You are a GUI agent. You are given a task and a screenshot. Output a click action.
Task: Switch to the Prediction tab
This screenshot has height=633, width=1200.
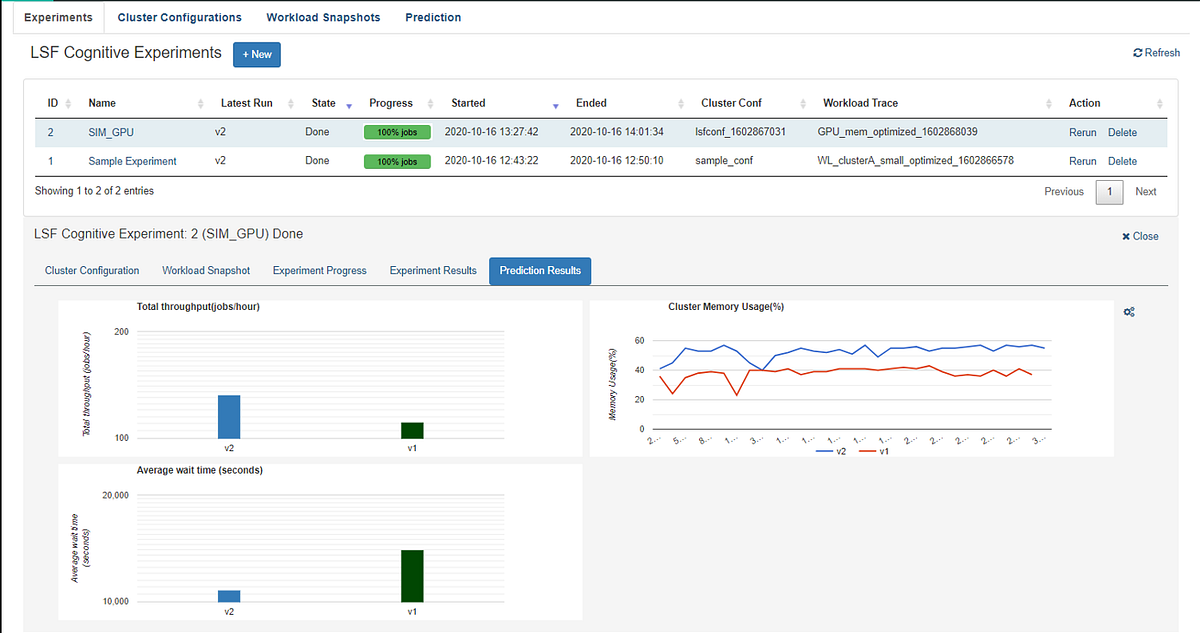tap(433, 17)
